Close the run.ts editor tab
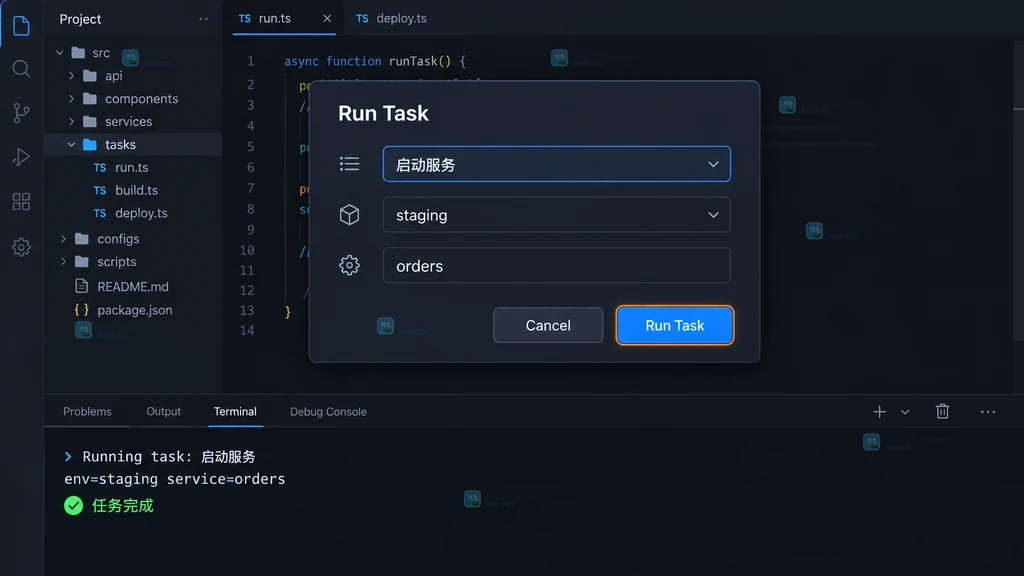This screenshot has width=1024, height=576. [x=327, y=18]
